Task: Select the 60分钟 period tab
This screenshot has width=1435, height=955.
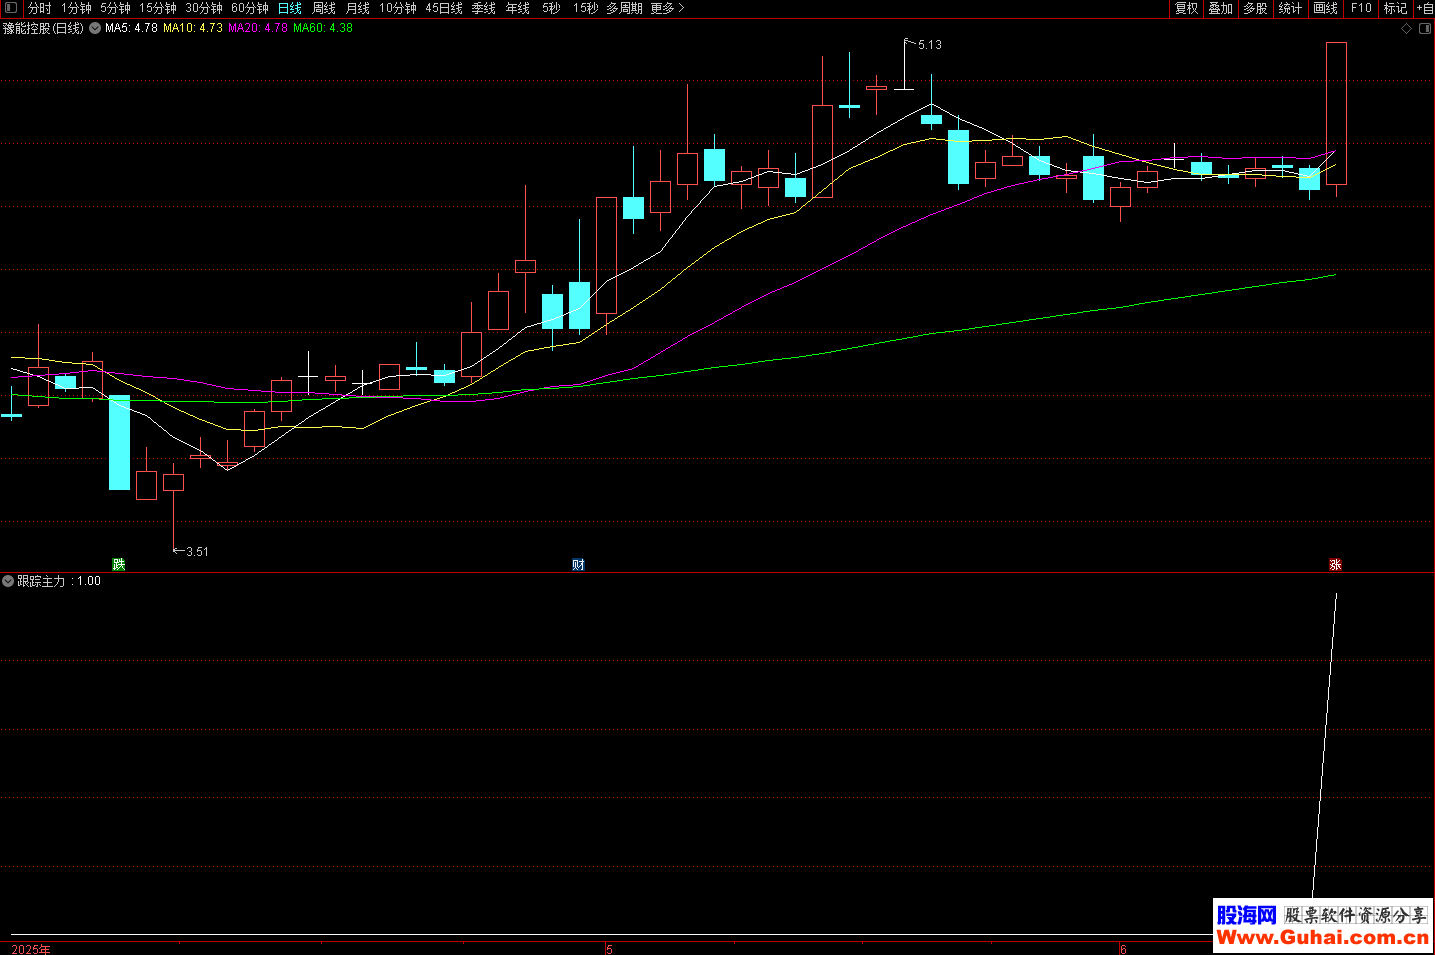Action: (250, 8)
